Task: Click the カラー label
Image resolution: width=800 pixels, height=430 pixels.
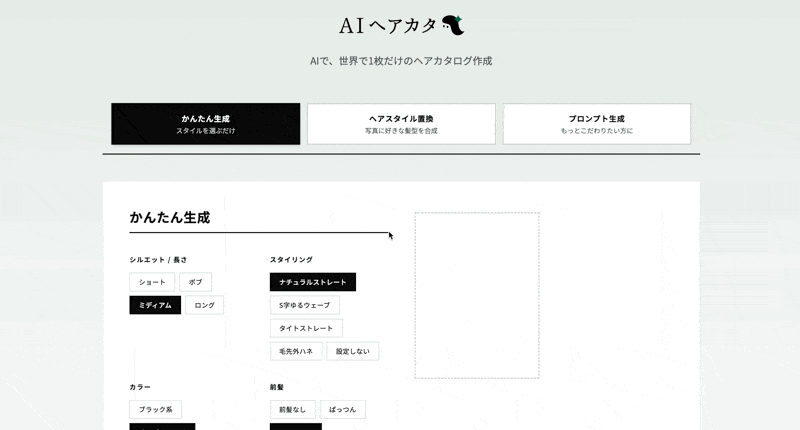Action: [x=140, y=387]
